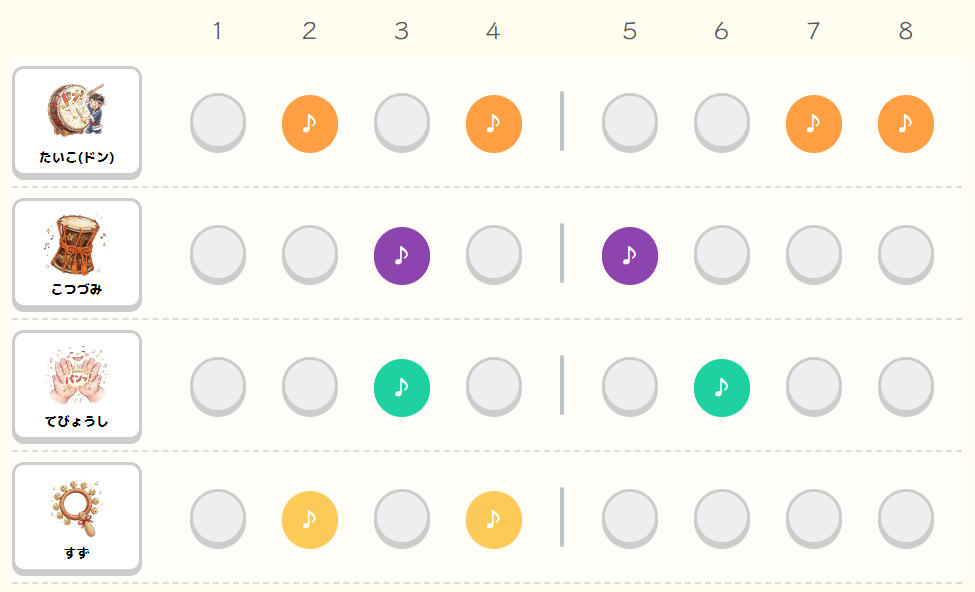975x592 pixels.
Task: Enable the たいこ step at beat 1
Action: point(218,122)
